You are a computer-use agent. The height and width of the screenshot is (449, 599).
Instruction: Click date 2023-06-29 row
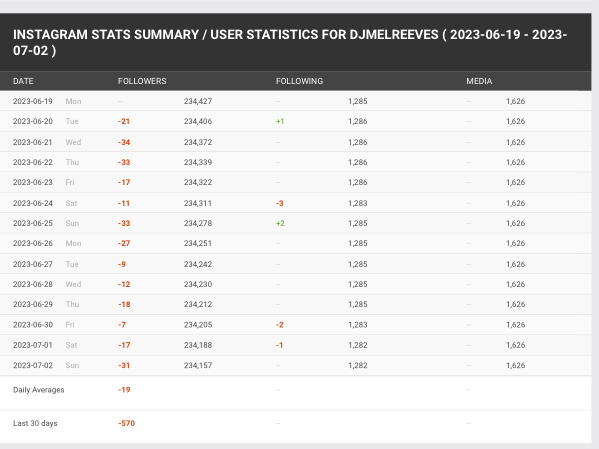point(33,304)
